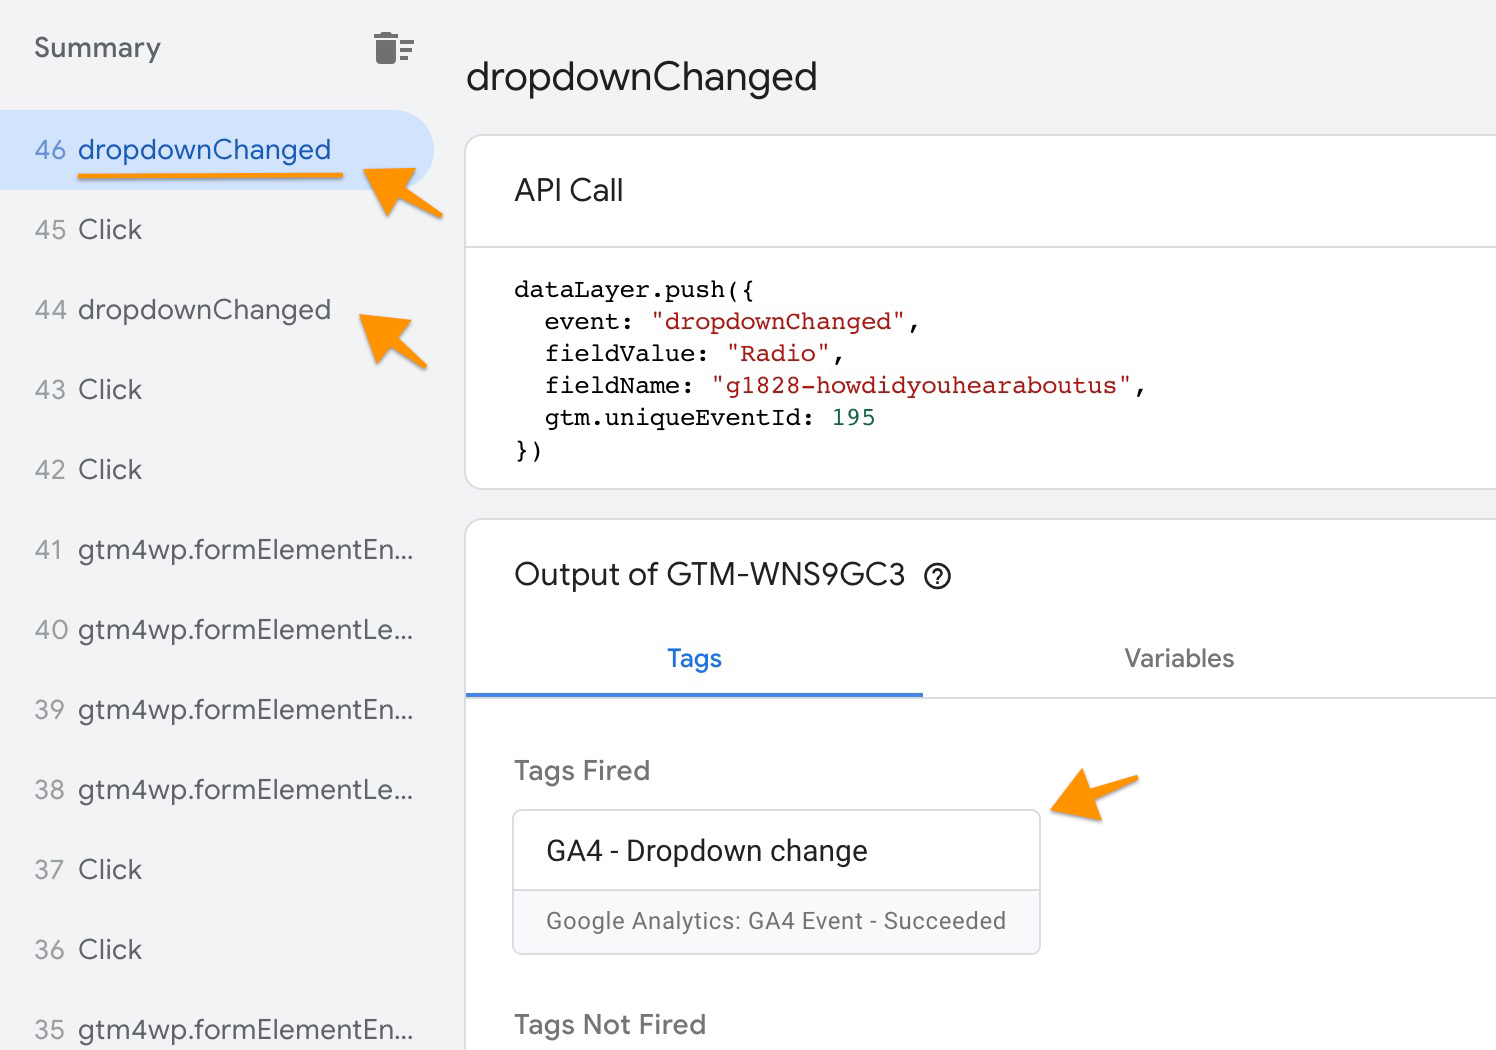The width and height of the screenshot is (1496, 1050).
Task: Select event 45 Click
Action: tap(109, 229)
